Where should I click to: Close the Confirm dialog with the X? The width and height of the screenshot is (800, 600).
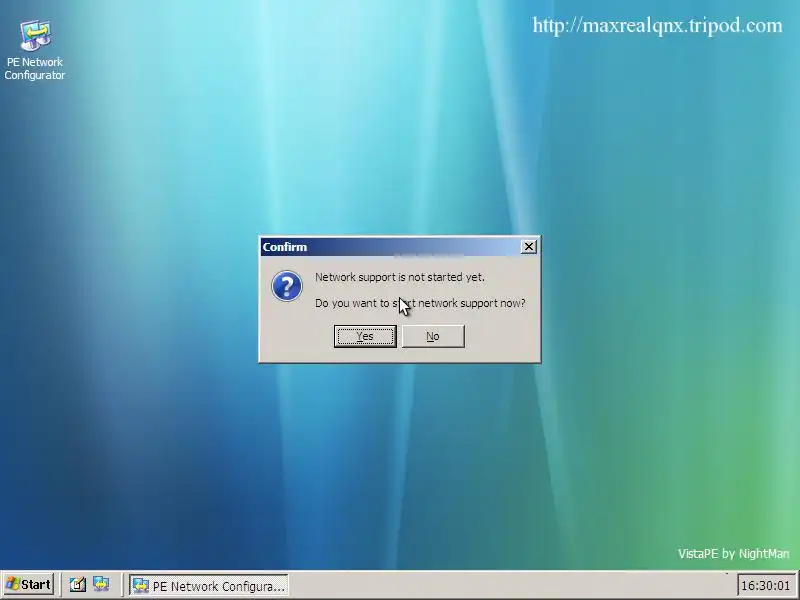coord(529,247)
